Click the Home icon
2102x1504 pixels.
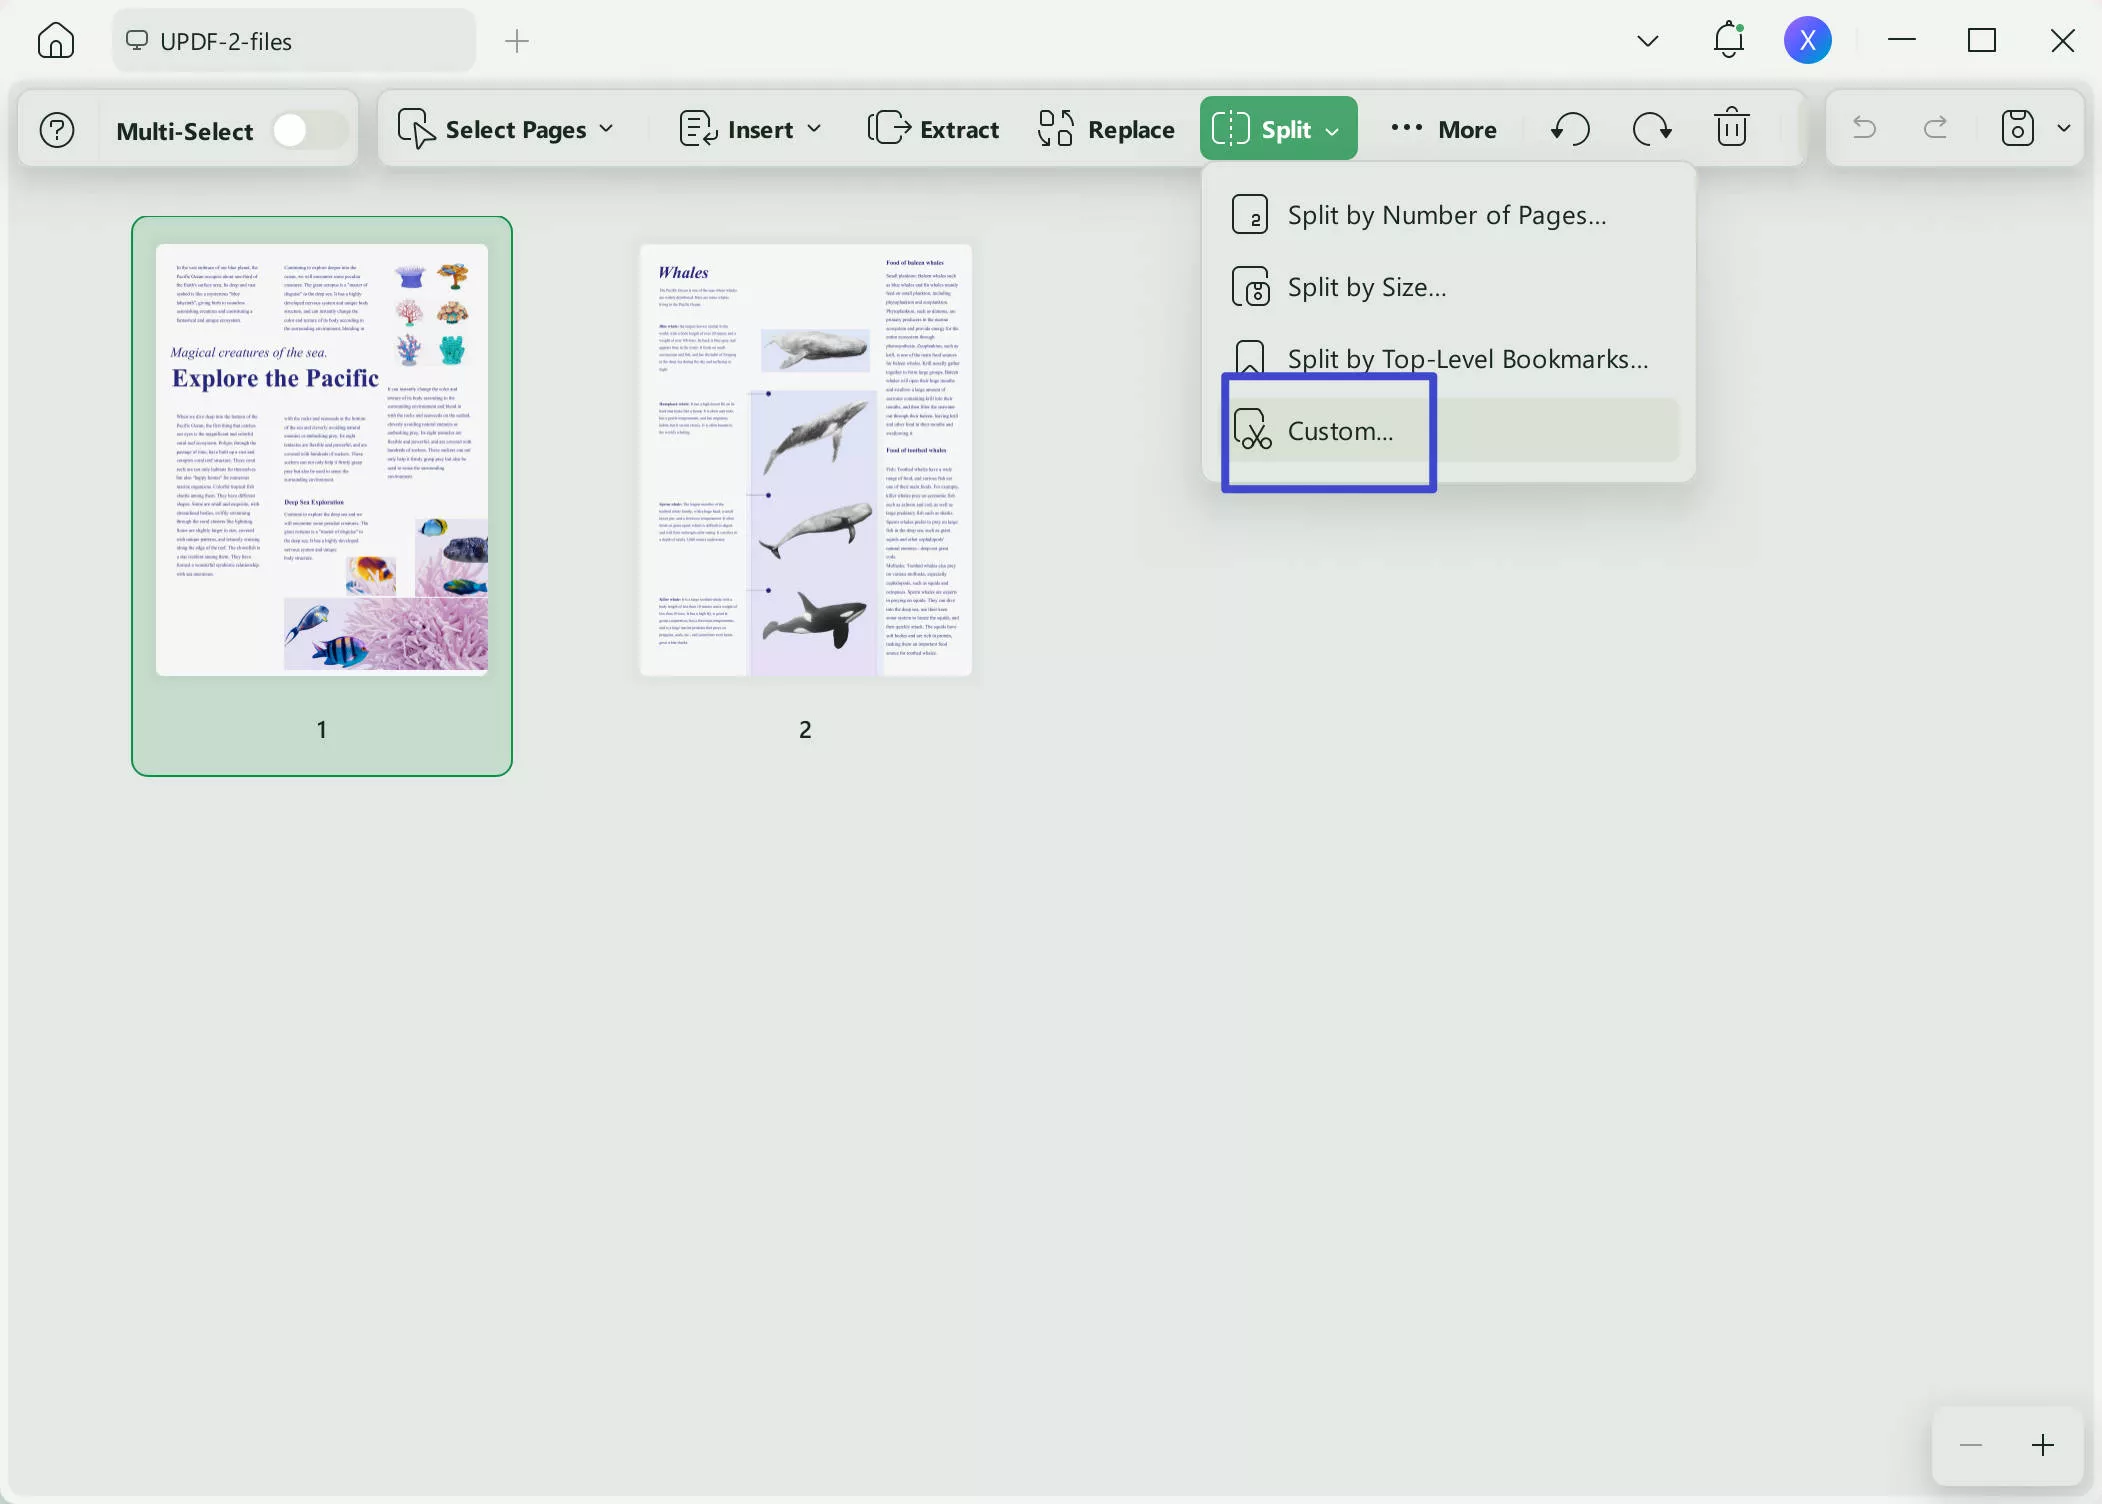55,40
